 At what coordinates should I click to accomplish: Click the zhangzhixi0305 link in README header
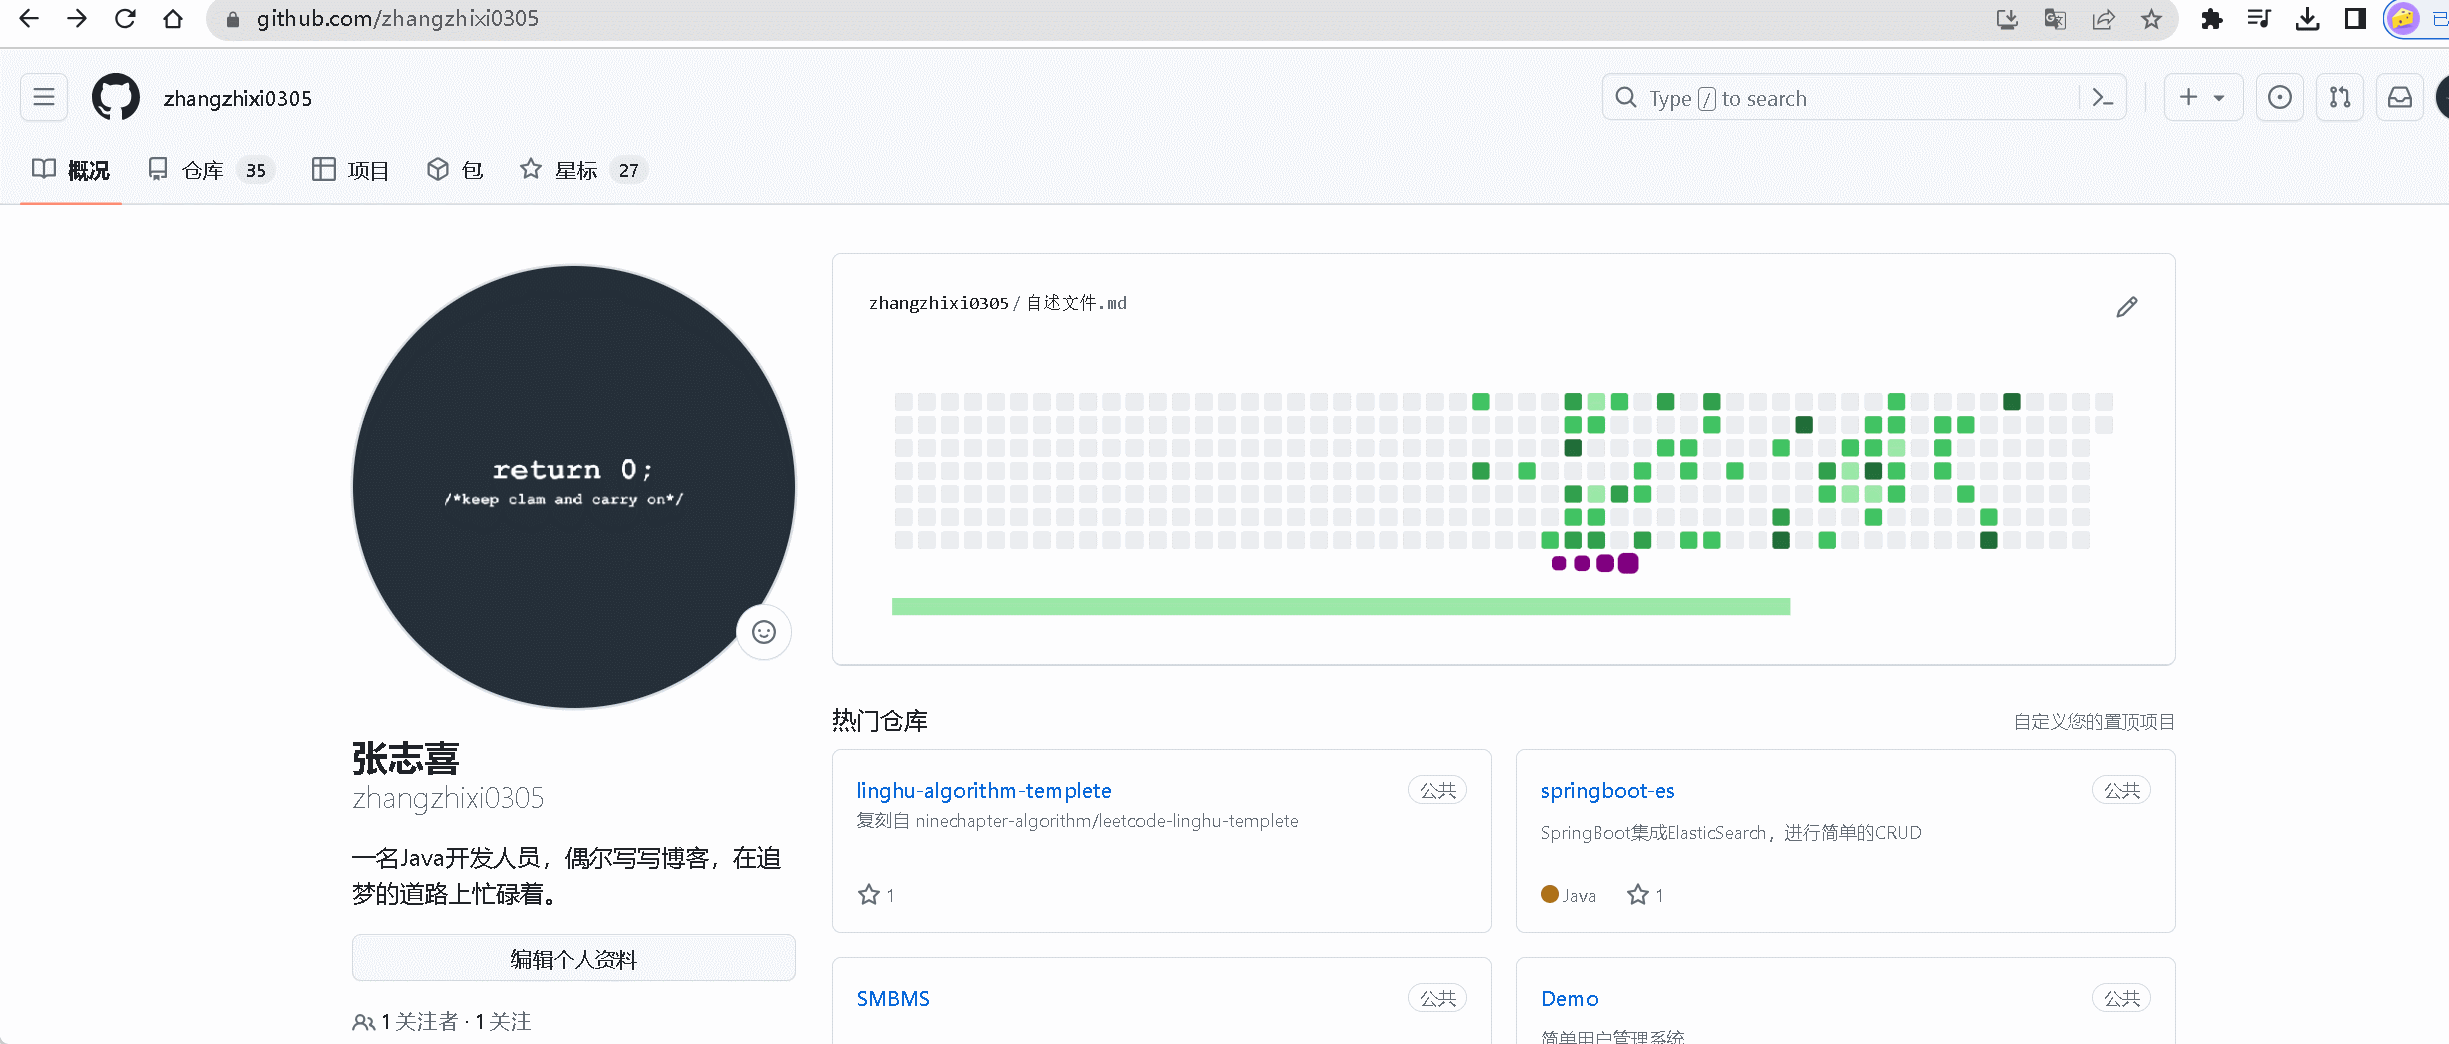[939, 303]
